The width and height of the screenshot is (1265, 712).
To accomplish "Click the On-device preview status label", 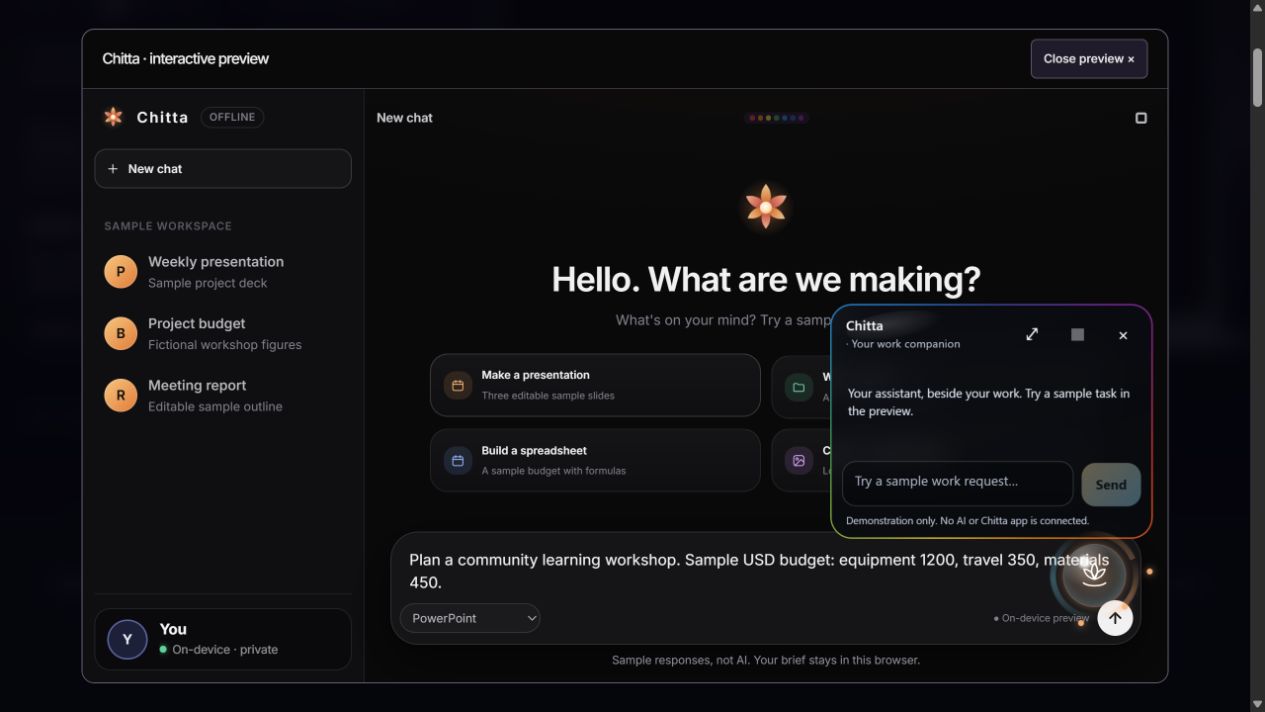I will pyautogui.click(x=1041, y=618).
